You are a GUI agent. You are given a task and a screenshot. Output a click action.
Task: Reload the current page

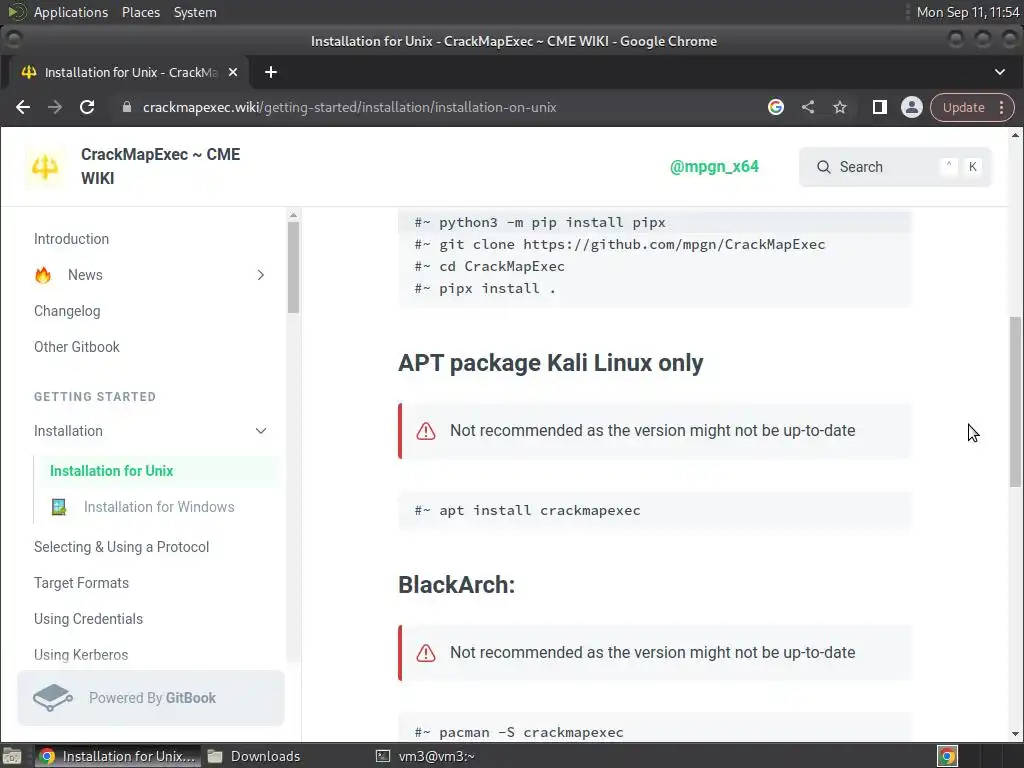pos(87,107)
